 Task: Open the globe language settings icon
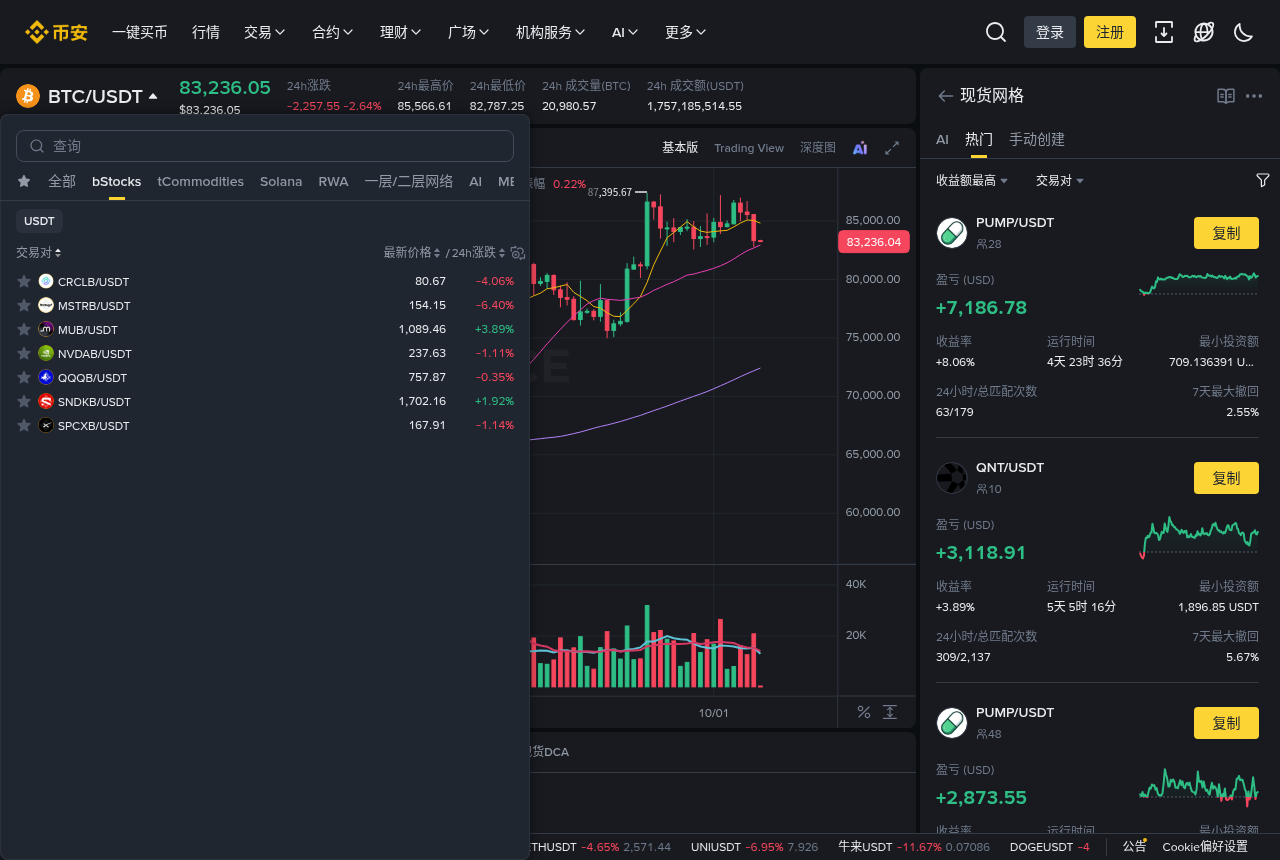[x=1203, y=32]
